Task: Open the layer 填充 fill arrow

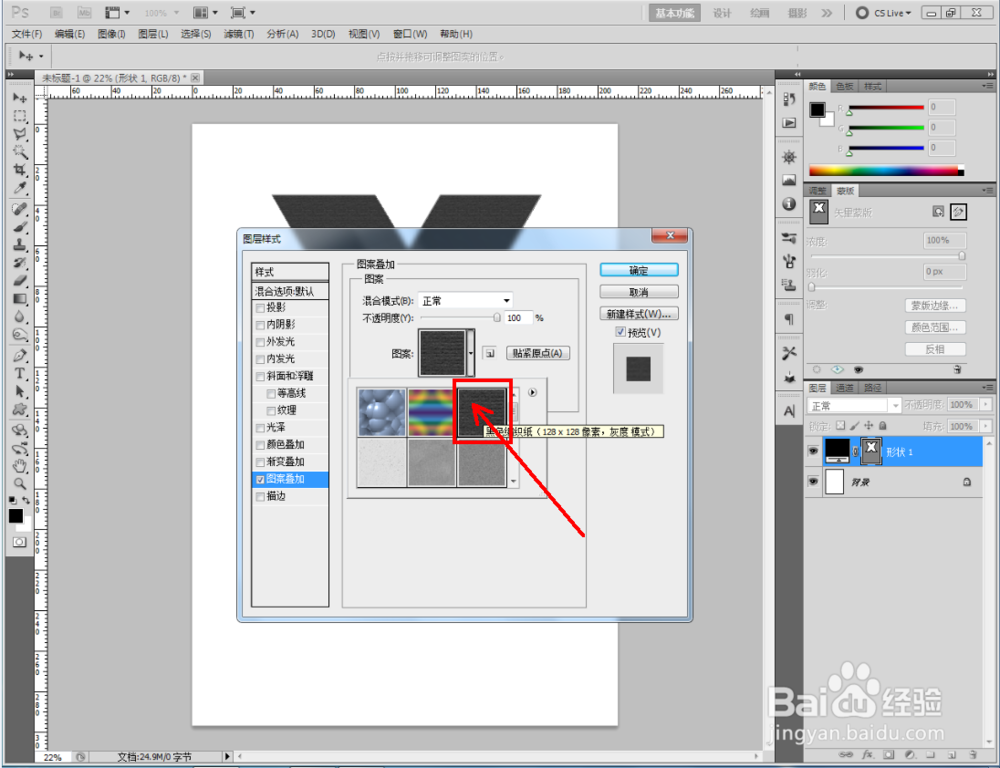Action: click(987, 425)
